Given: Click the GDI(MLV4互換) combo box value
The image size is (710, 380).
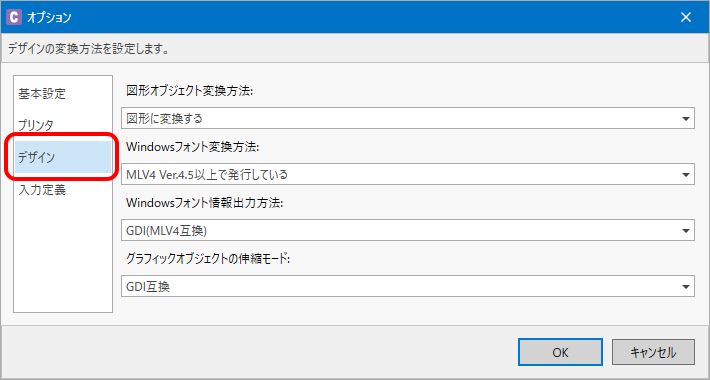Looking at the screenshot, I should (408, 231).
